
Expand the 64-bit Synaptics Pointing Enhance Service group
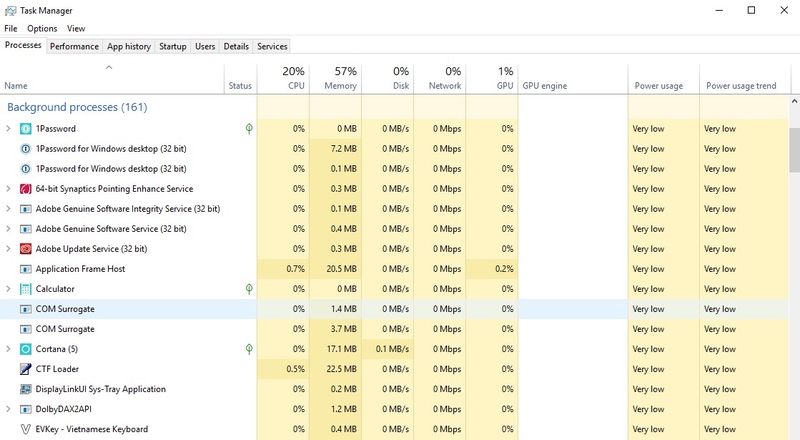point(8,189)
